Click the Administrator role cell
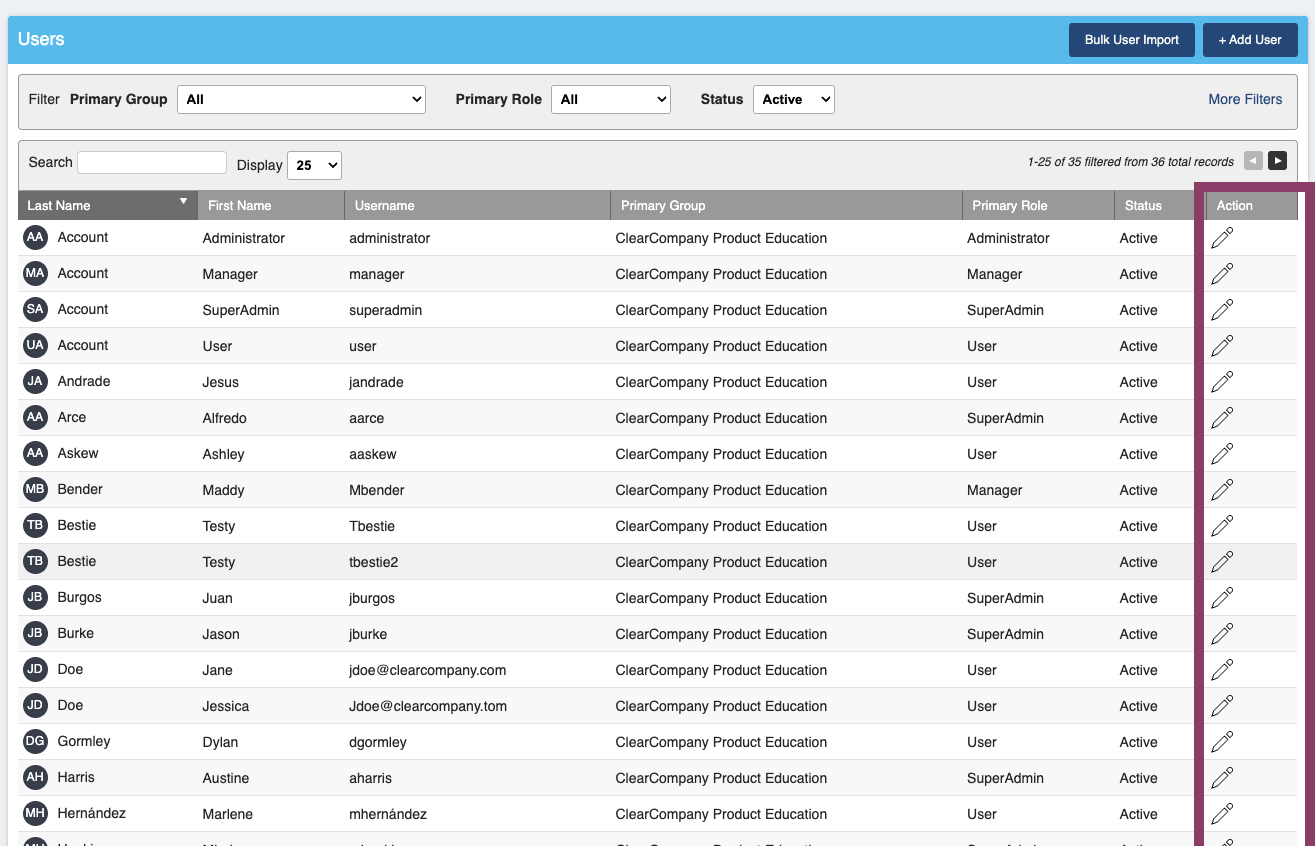1315x846 pixels. pos(1008,238)
